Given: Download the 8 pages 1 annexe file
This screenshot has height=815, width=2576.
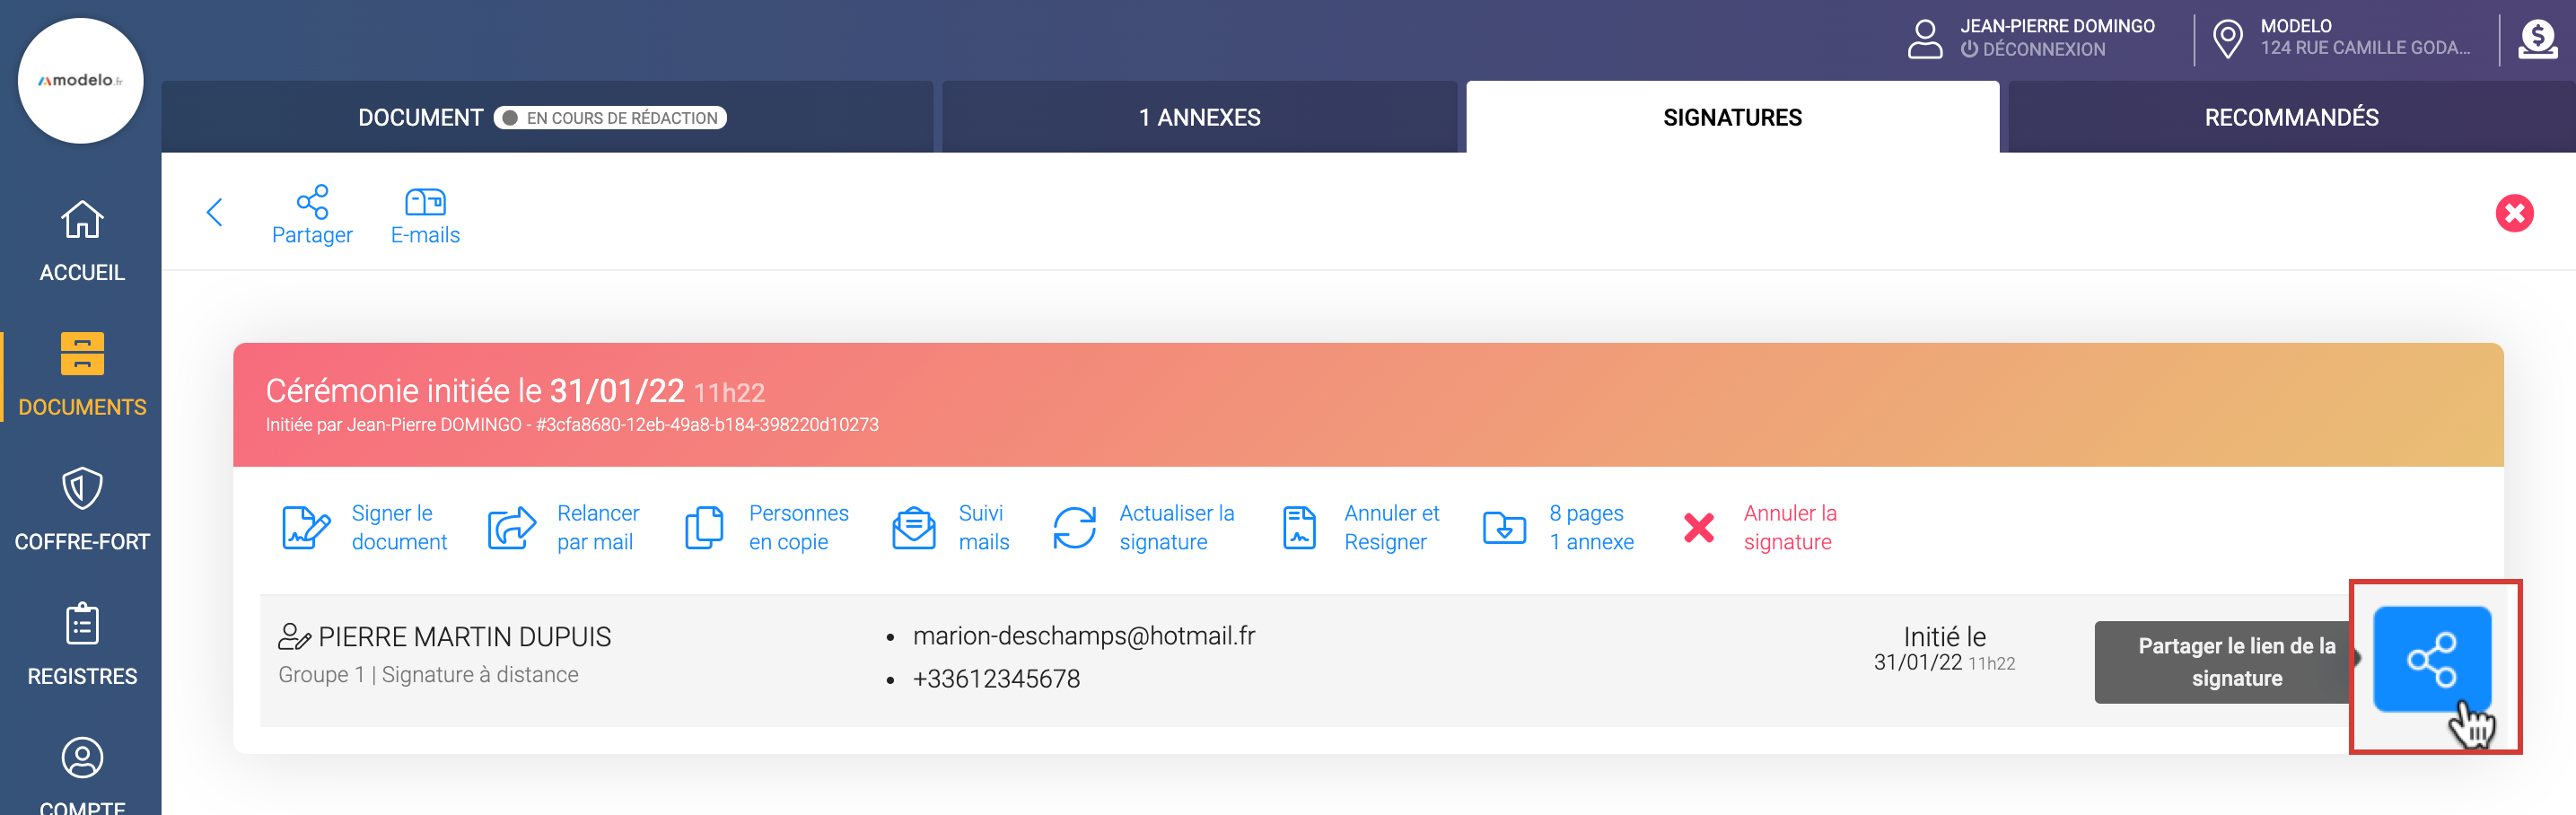Looking at the screenshot, I should click(x=1558, y=527).
